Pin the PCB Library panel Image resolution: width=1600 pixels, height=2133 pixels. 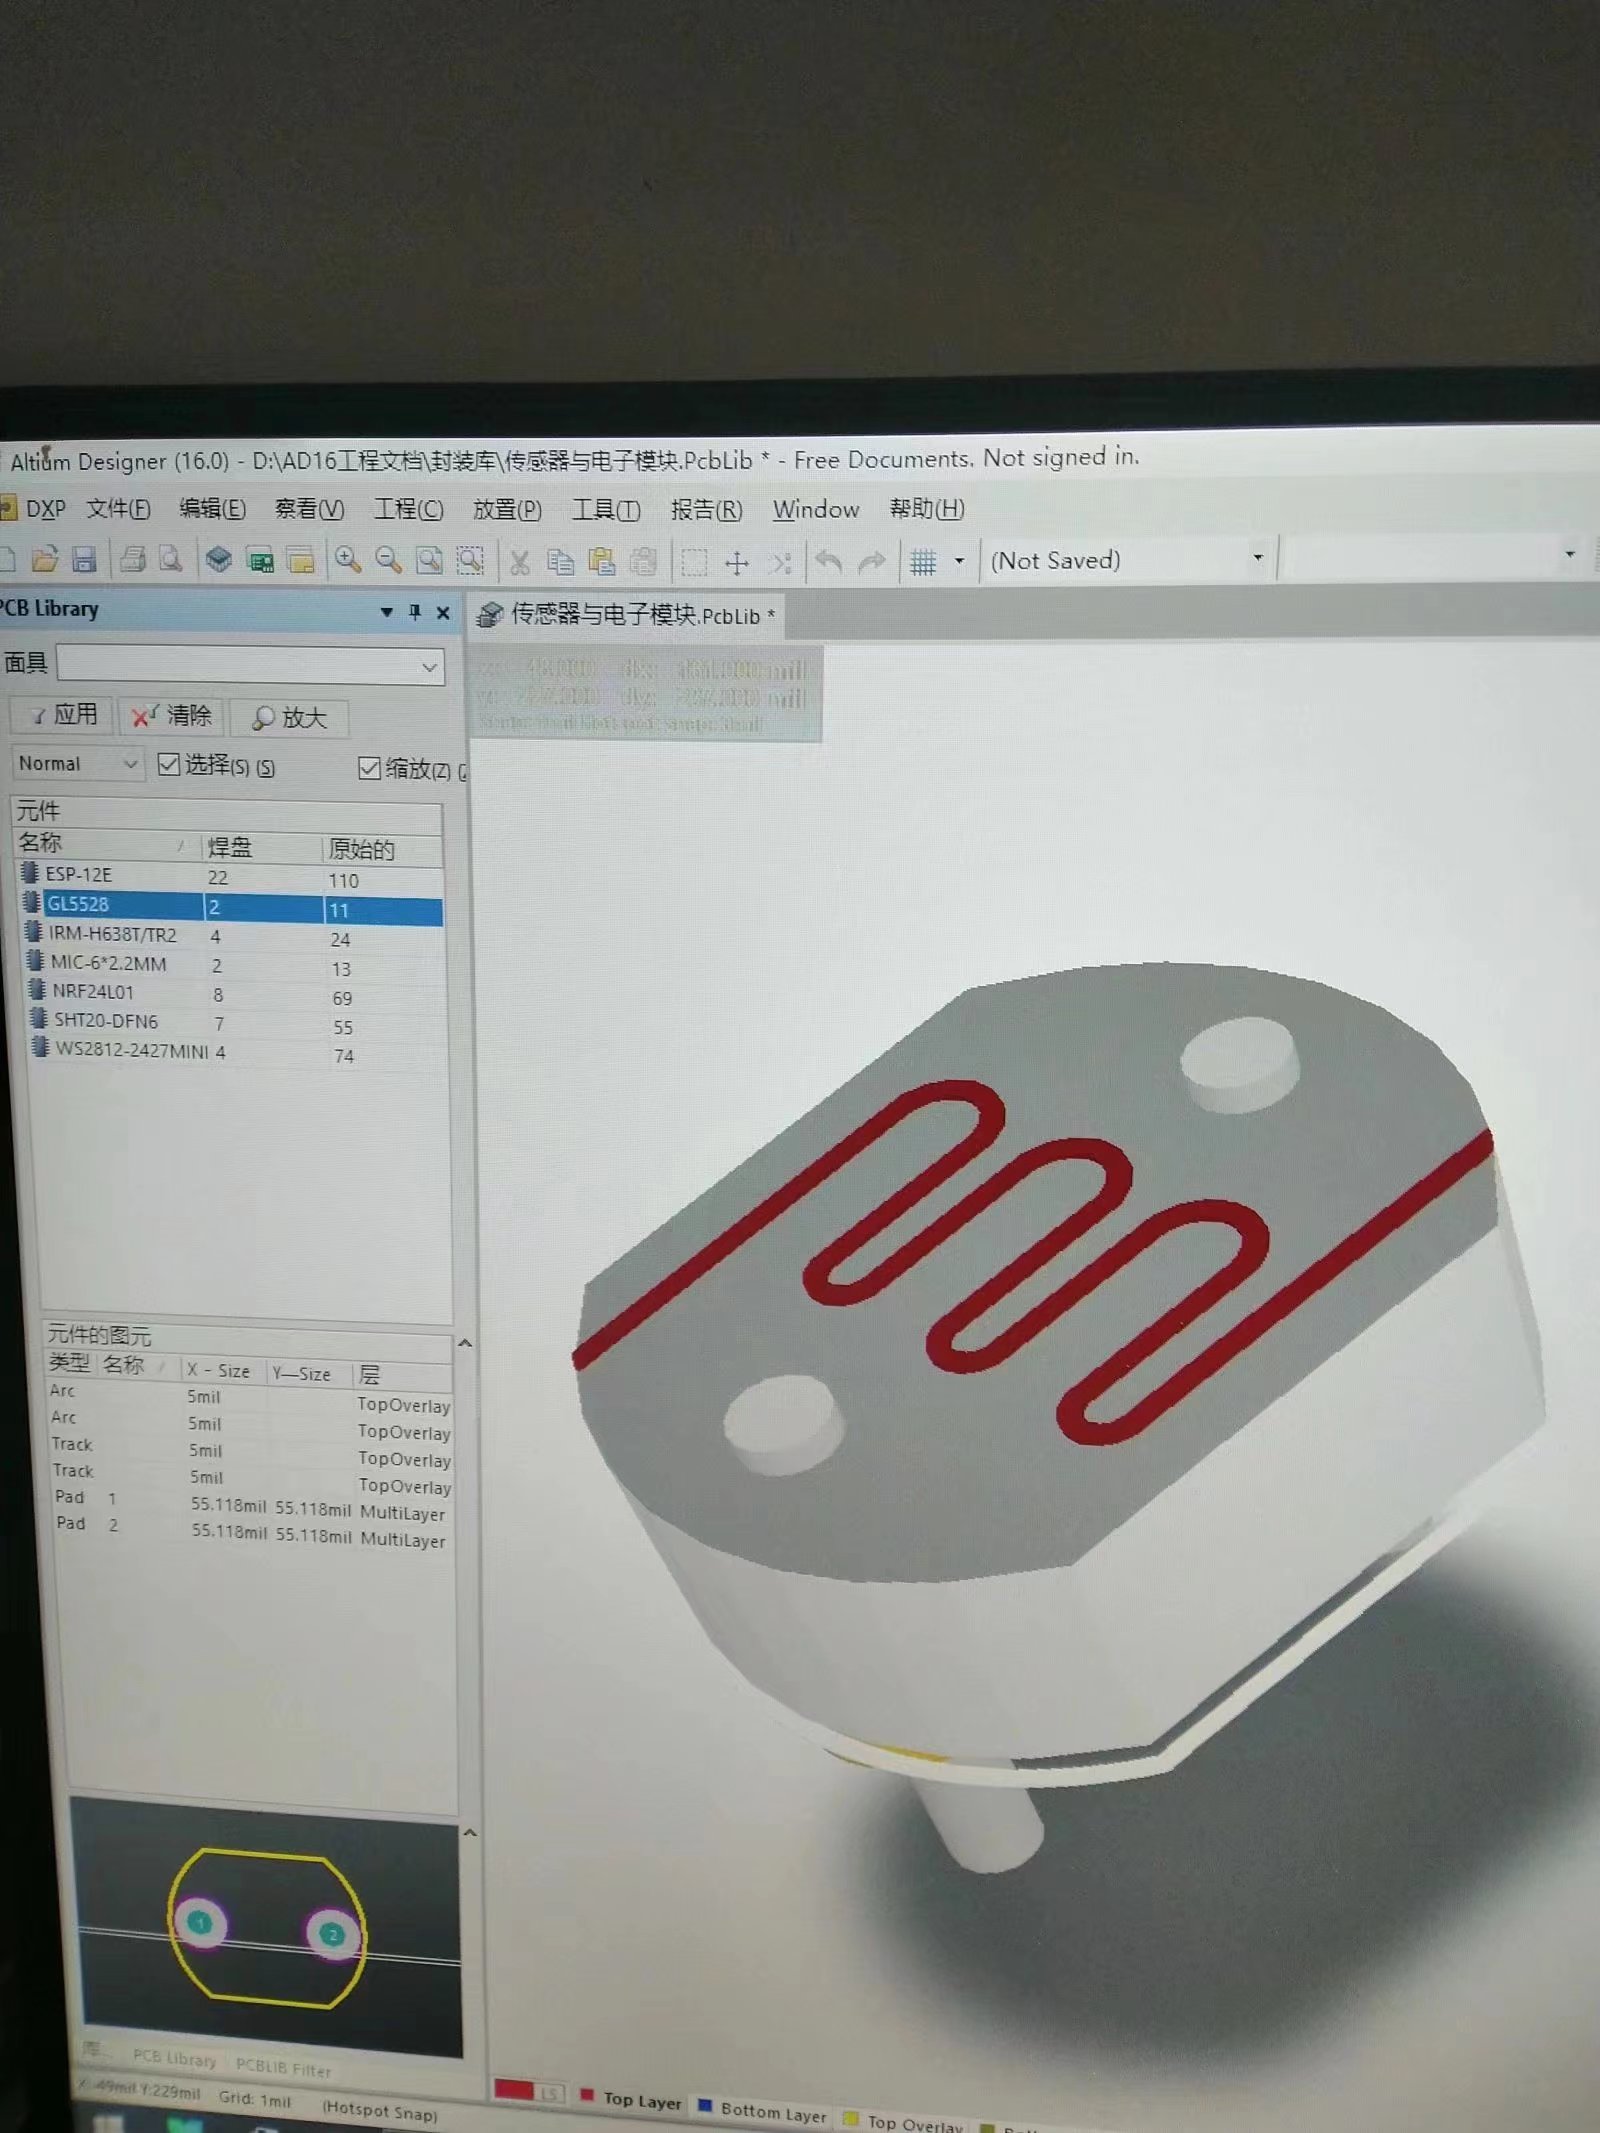coord(414,612)
